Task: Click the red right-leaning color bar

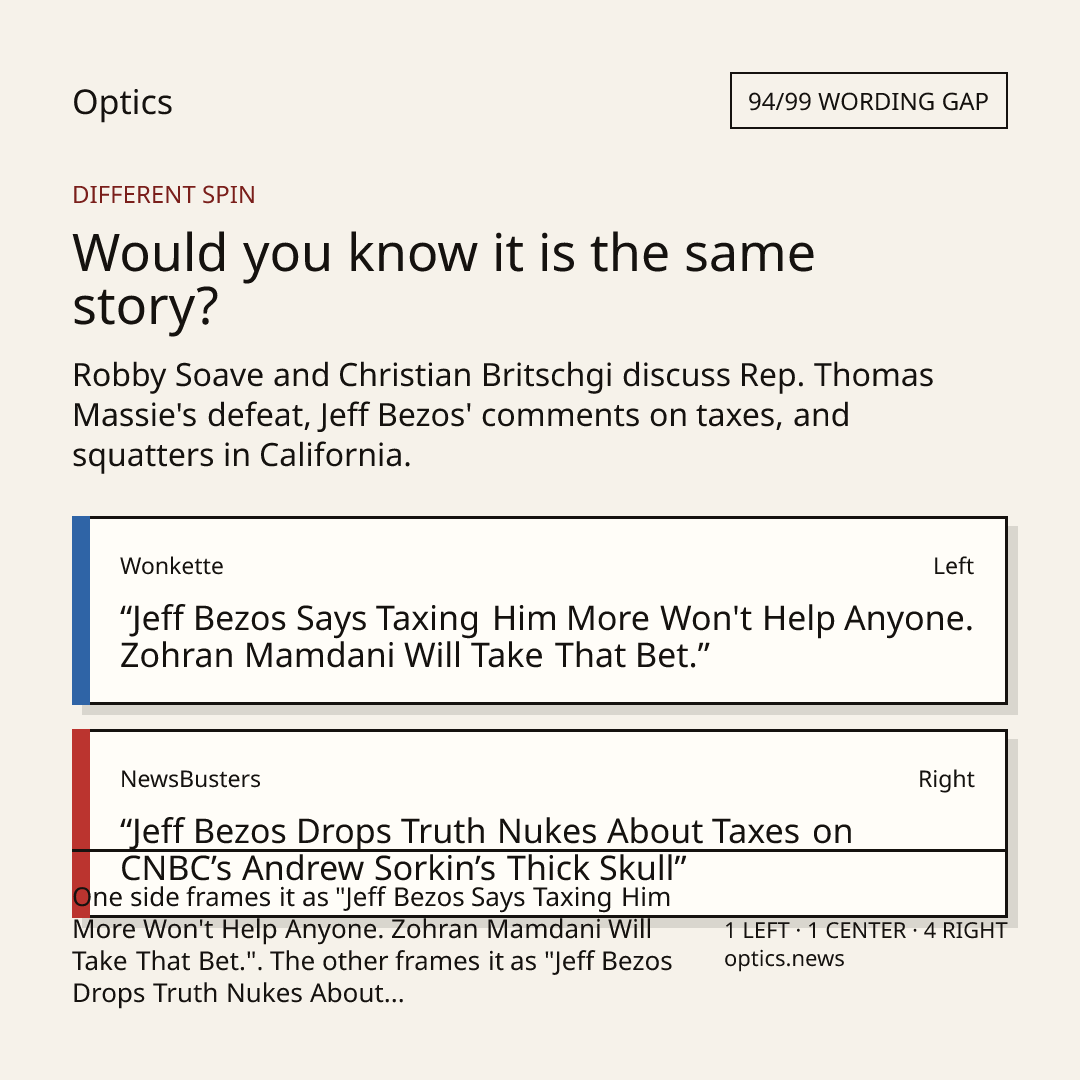Action: tap(81, 823)
